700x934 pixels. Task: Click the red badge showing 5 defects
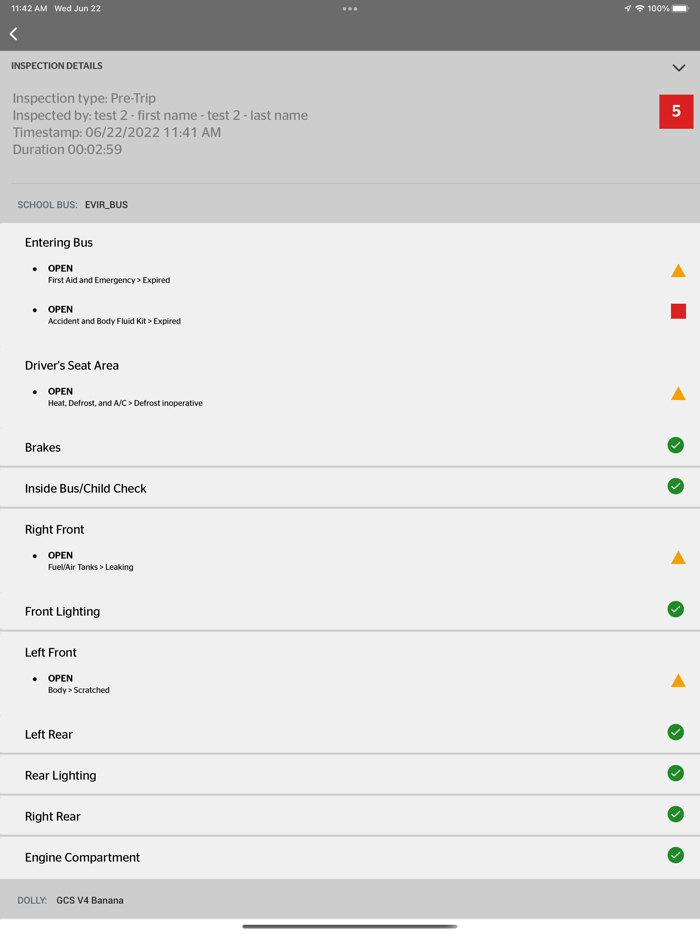677,112
